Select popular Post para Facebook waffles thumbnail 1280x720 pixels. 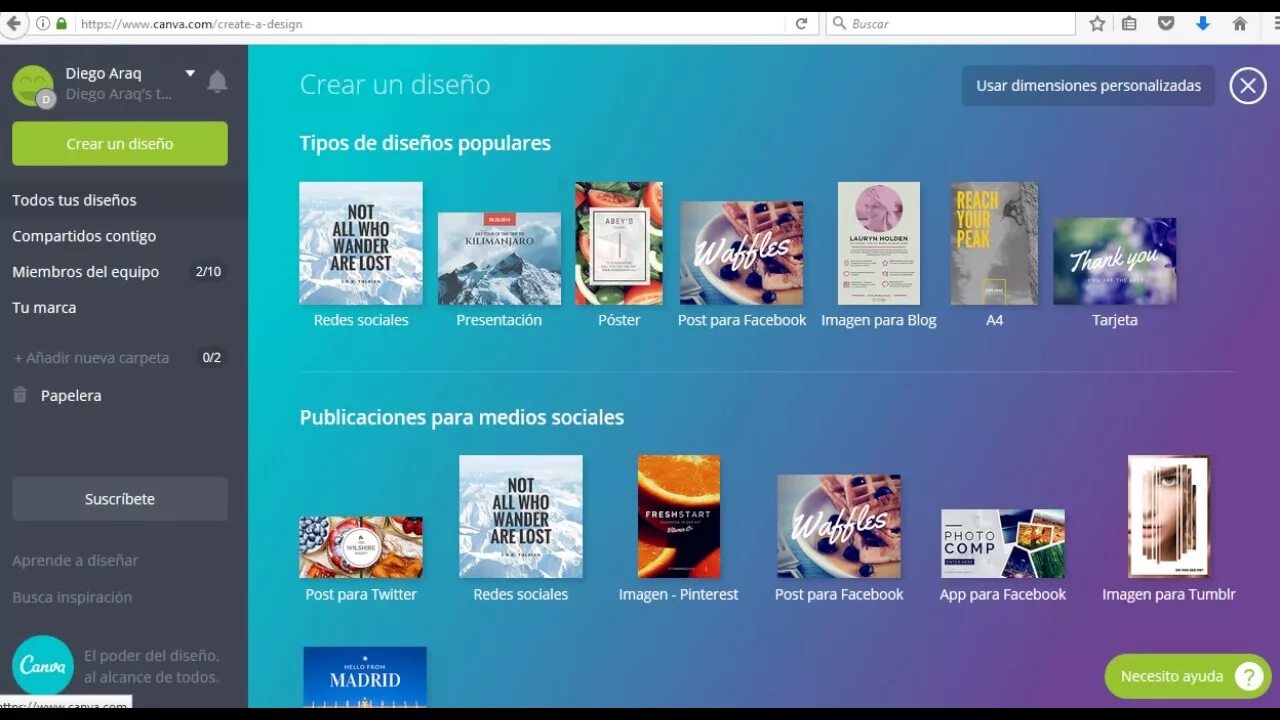[742, 253]
